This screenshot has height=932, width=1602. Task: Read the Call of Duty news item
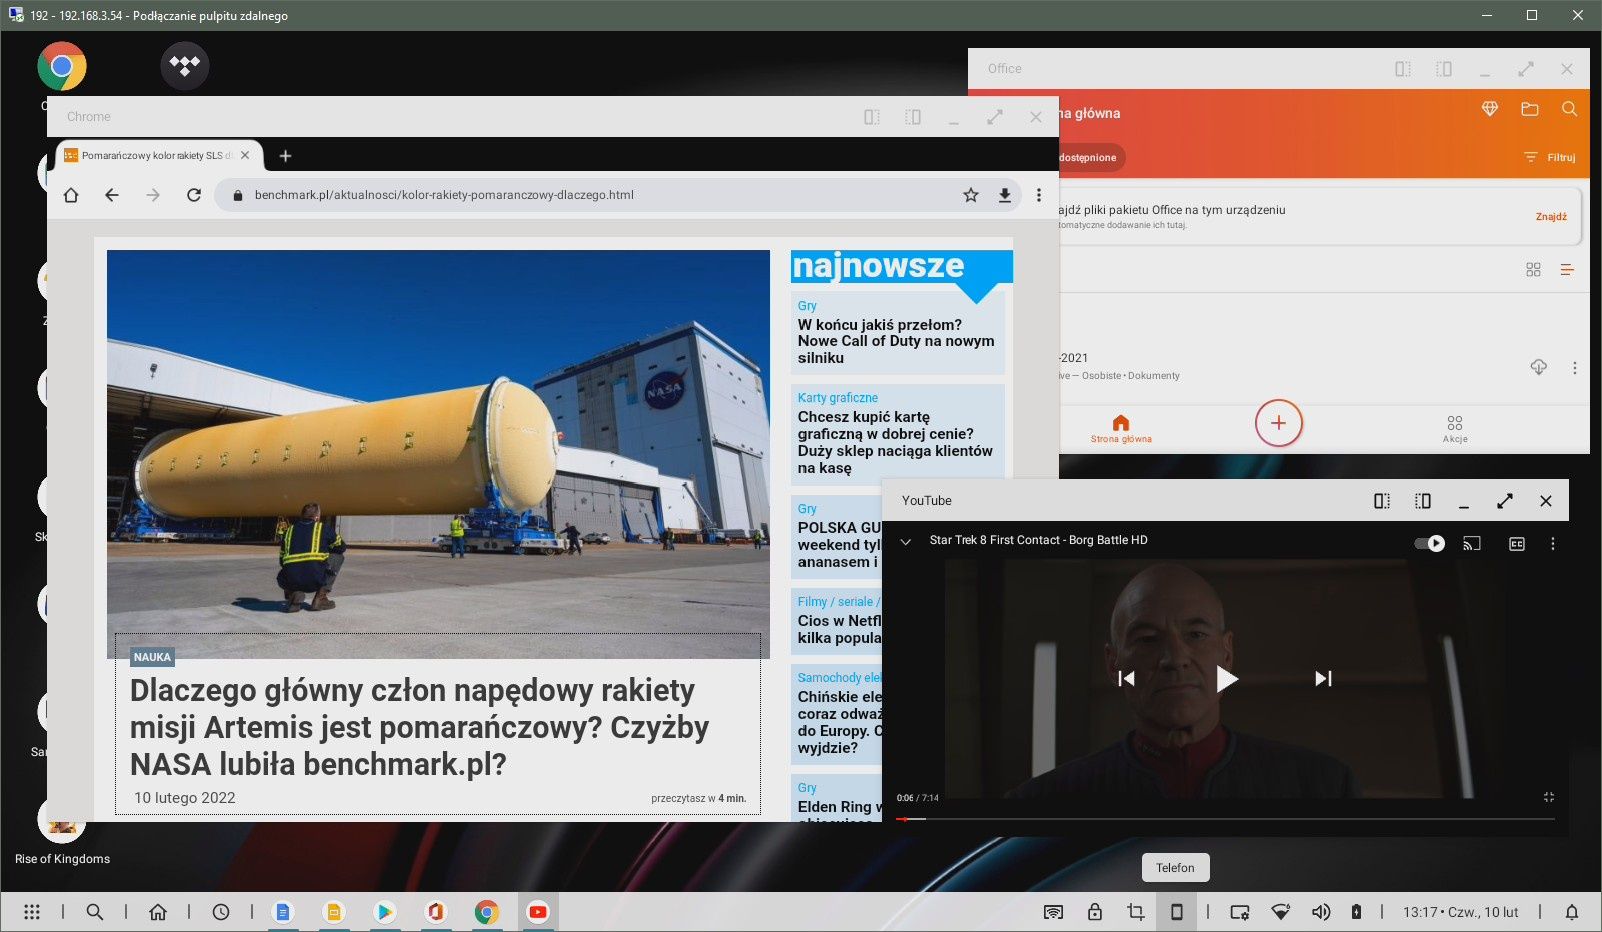(x=896, y=341)
